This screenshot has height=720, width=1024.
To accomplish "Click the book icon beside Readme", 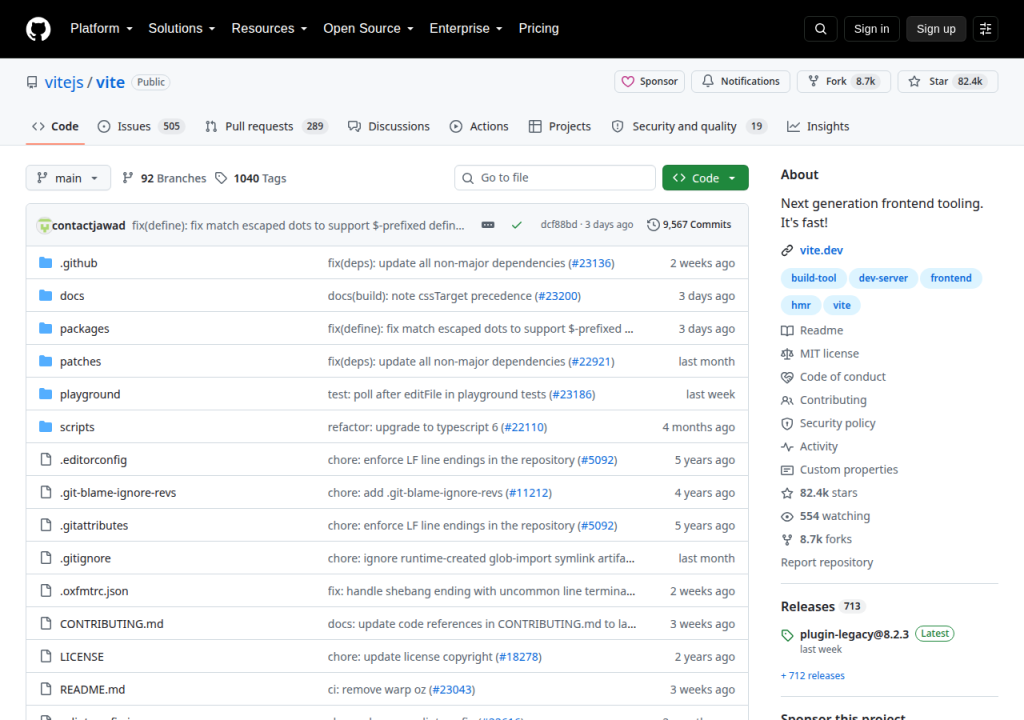I will tap(787, 331).
